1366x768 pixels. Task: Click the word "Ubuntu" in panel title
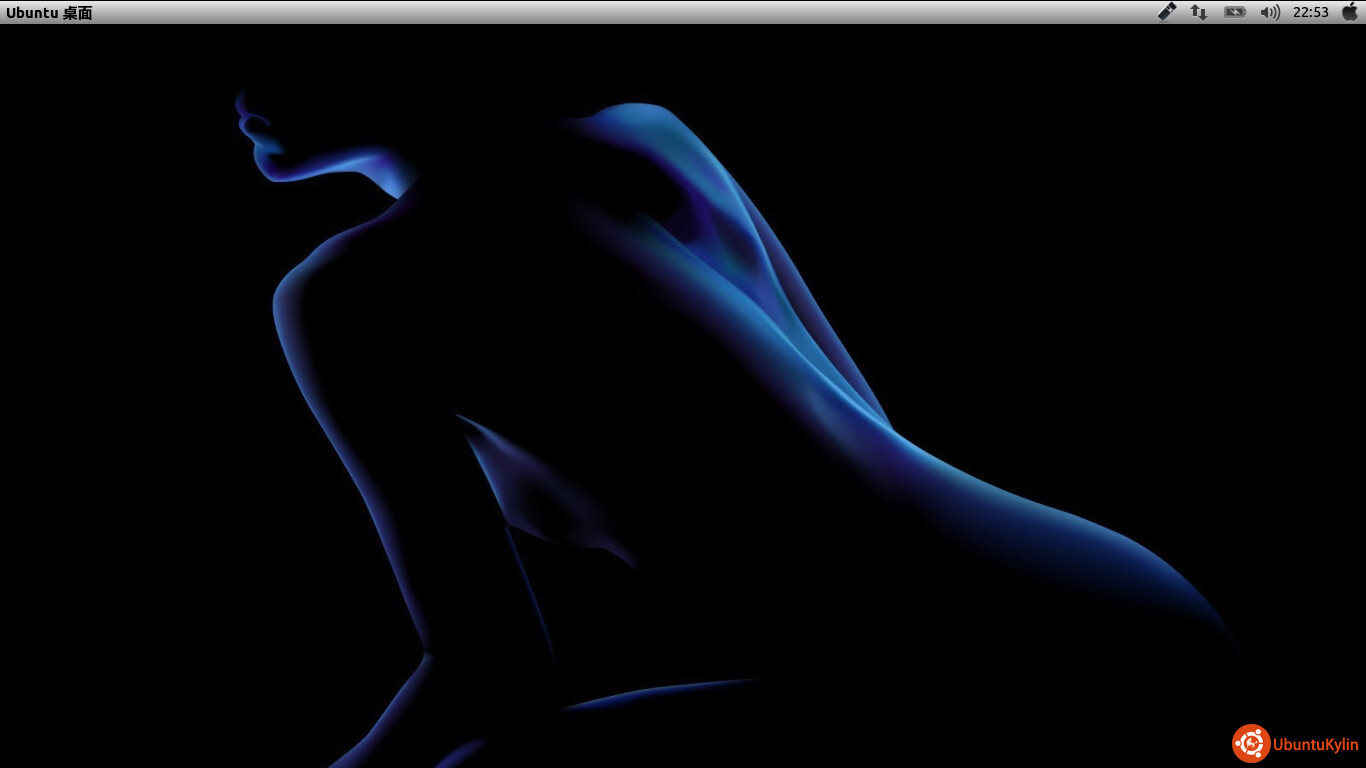(31, 13)
